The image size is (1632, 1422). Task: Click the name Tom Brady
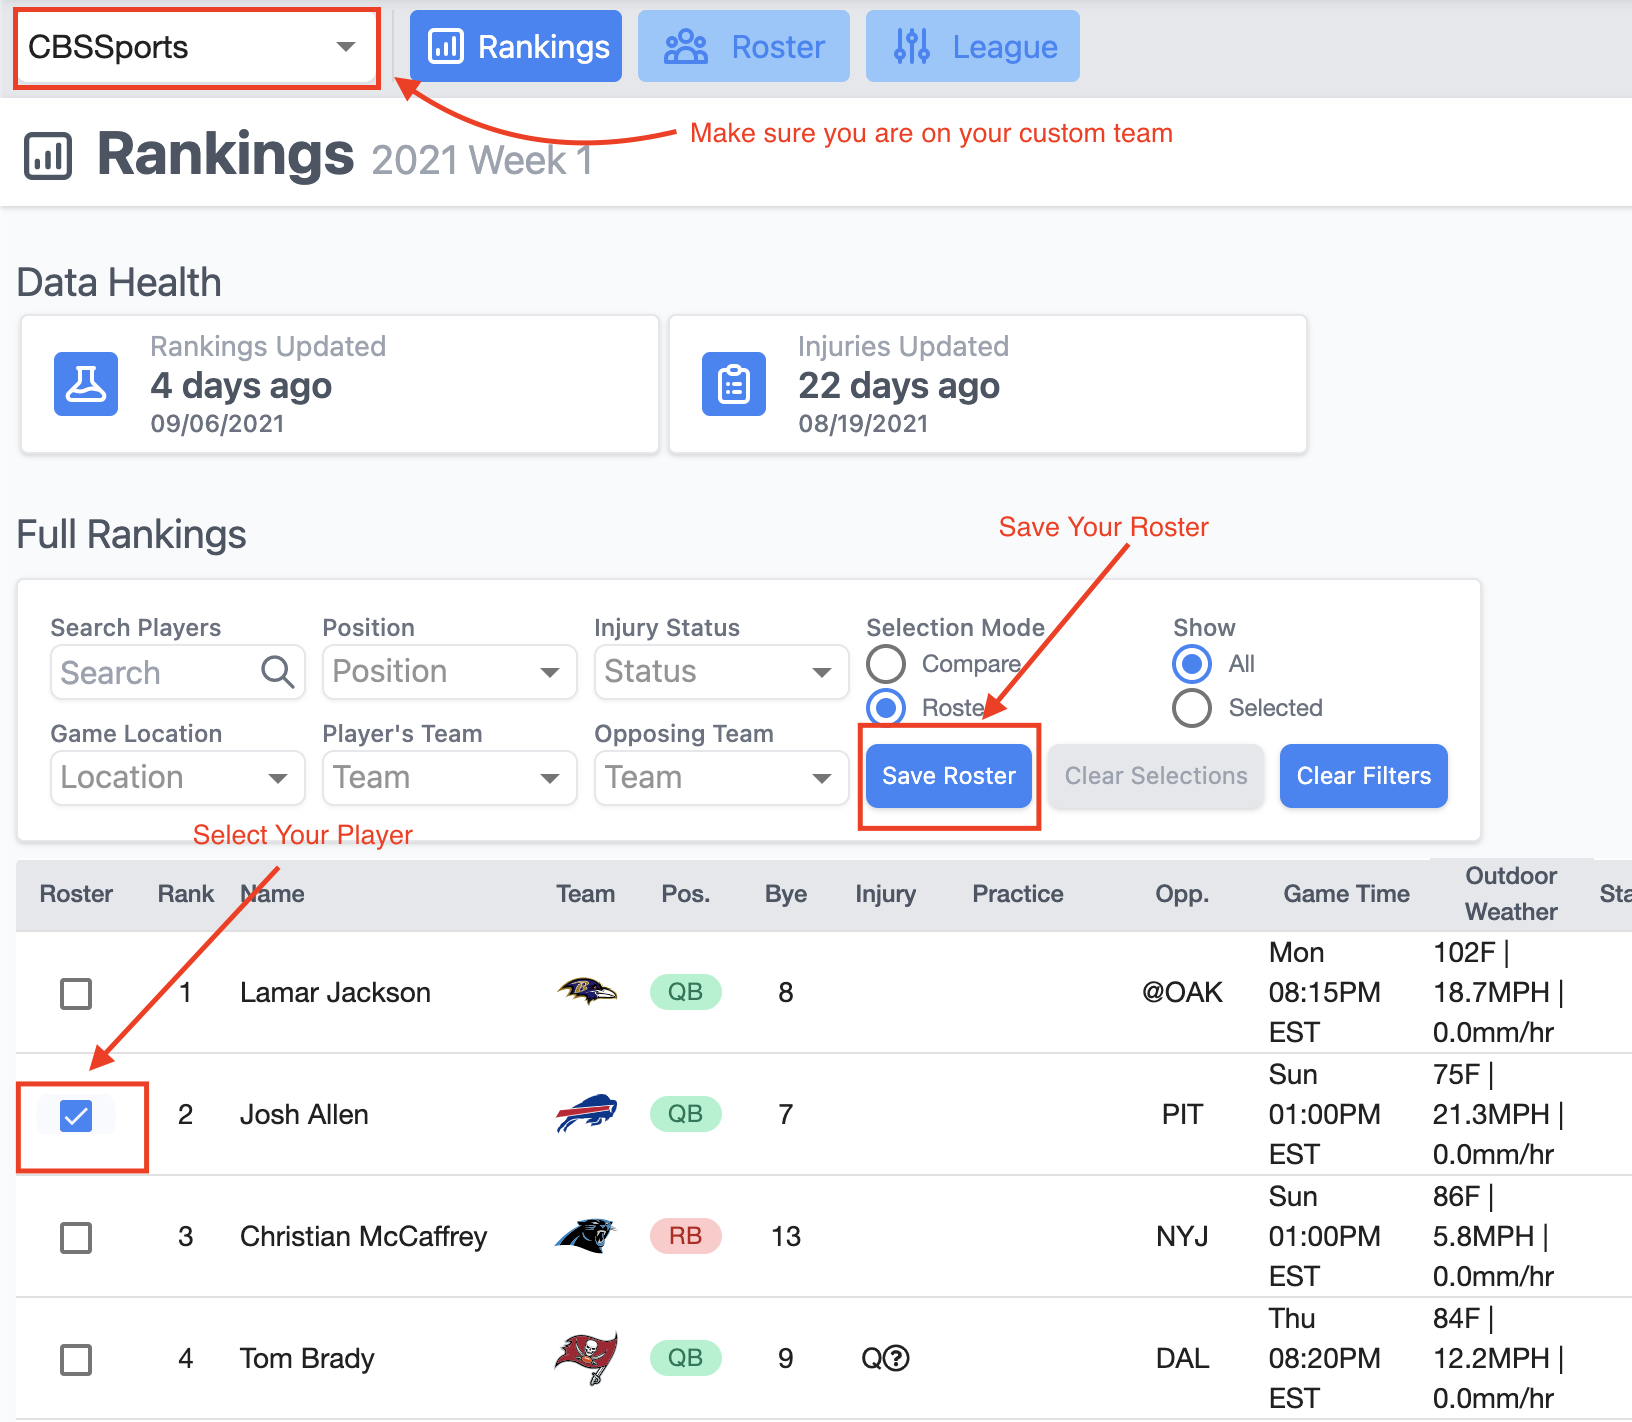(307, 1359)
